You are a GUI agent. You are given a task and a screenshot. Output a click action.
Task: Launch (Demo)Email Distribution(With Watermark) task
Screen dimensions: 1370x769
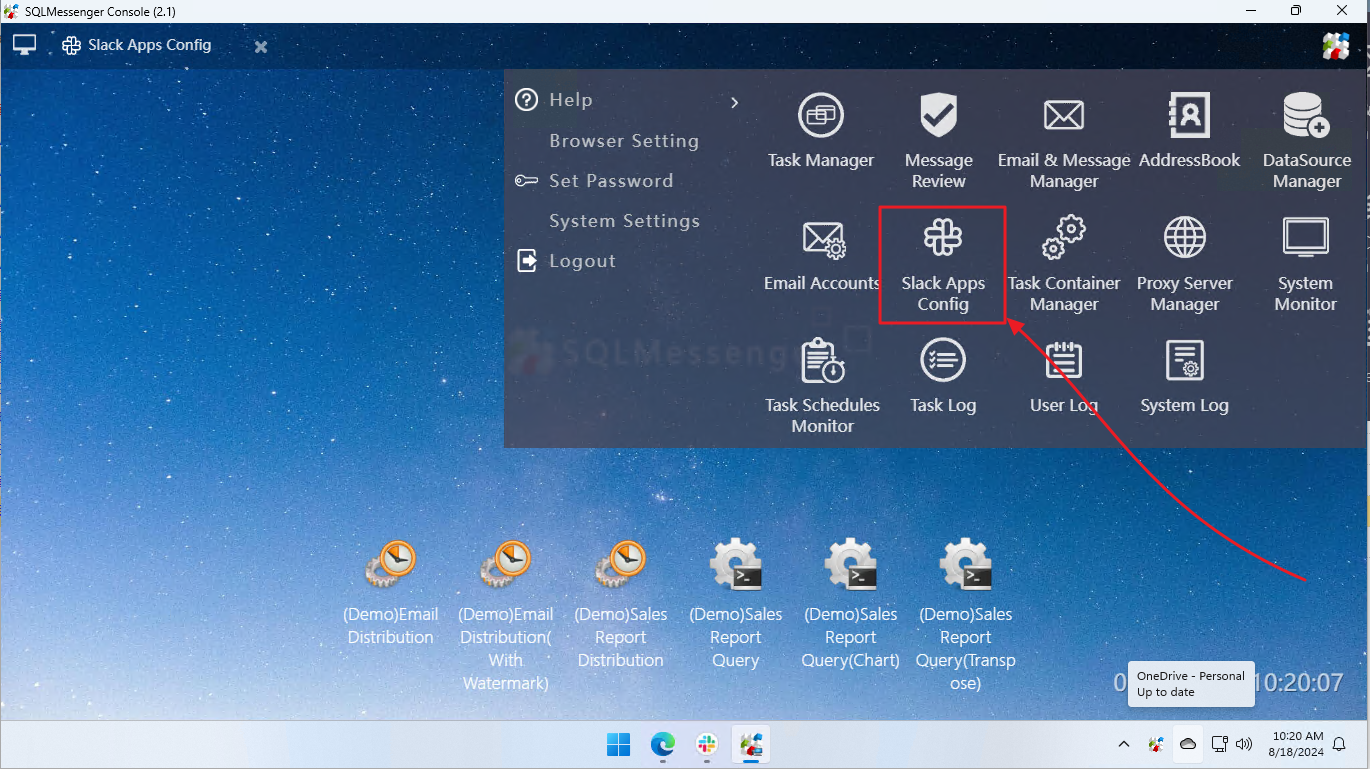pos(506,617)
